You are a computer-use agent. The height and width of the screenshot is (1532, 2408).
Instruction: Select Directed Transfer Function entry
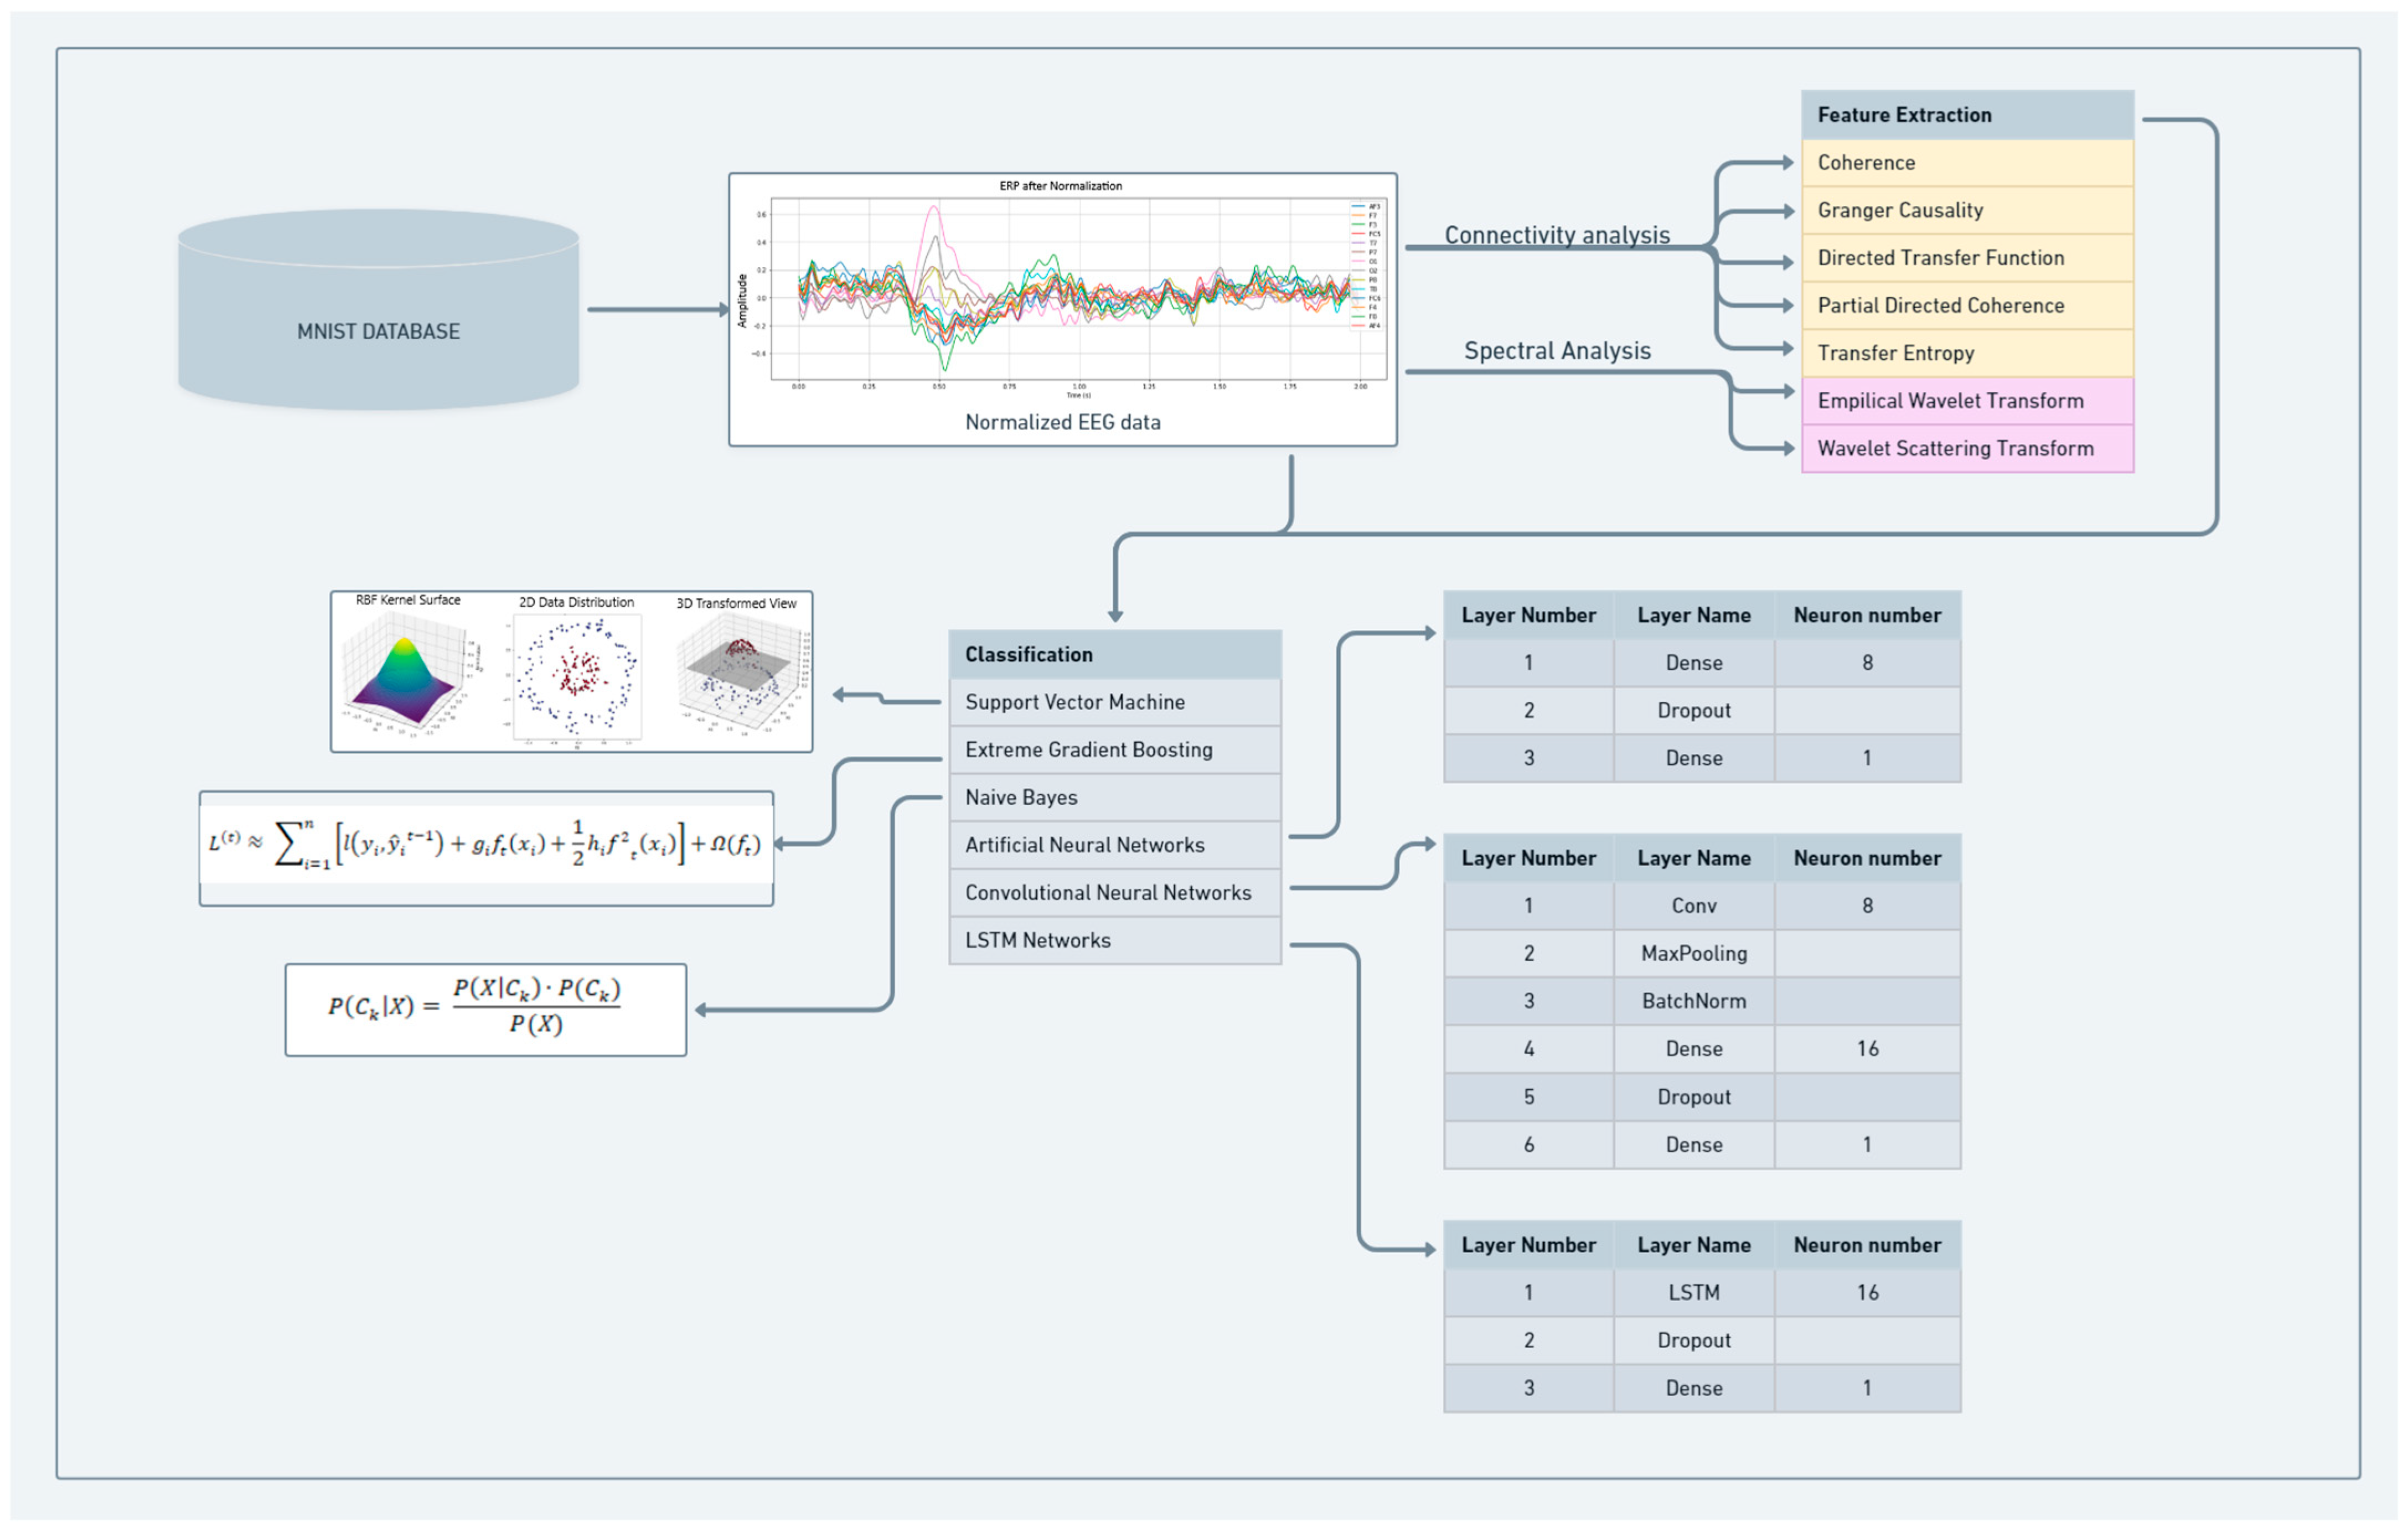[1966, 258]
